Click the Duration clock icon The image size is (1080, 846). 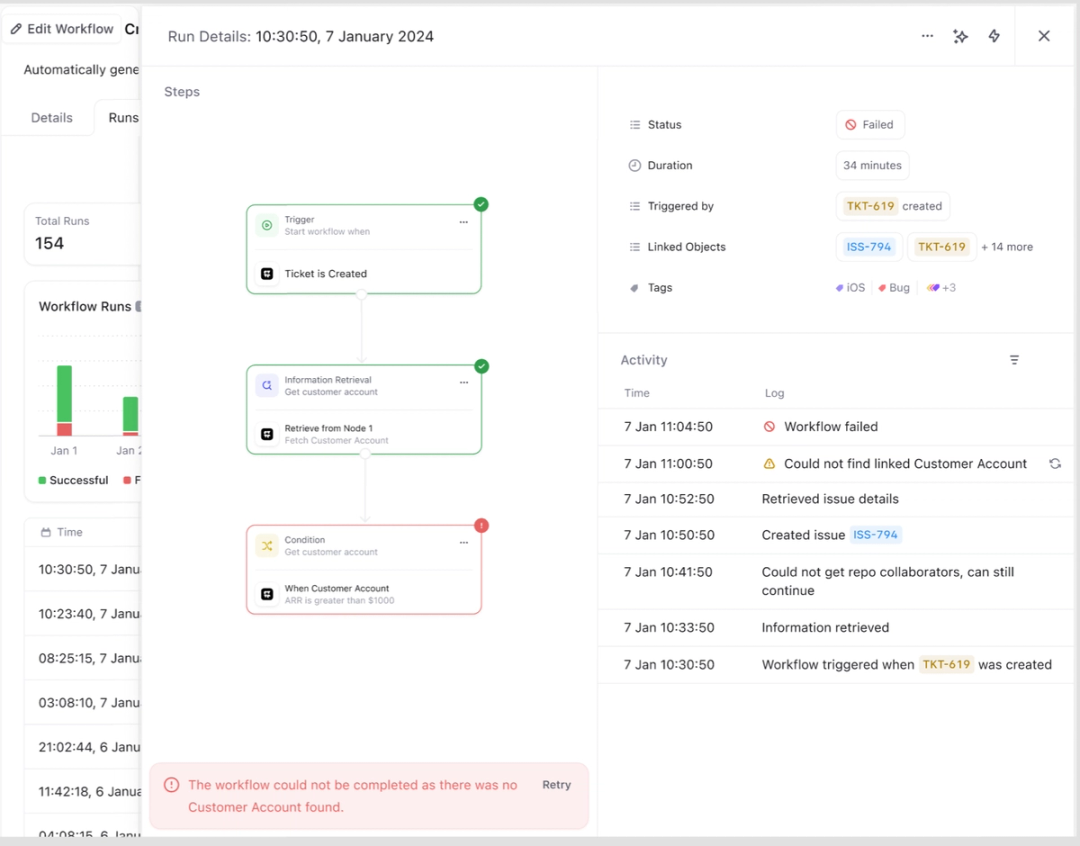coord(634,165)
